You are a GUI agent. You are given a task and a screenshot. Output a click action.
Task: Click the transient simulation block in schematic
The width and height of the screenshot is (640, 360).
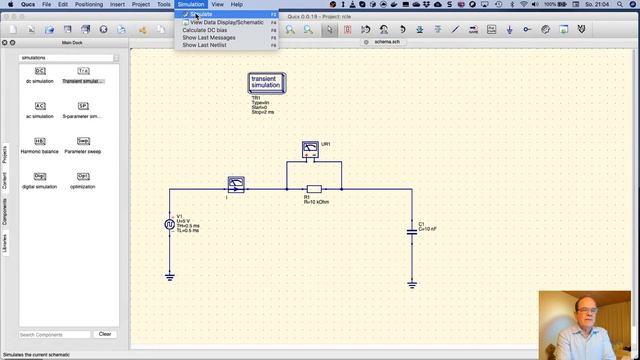click(x=267, y=83)
